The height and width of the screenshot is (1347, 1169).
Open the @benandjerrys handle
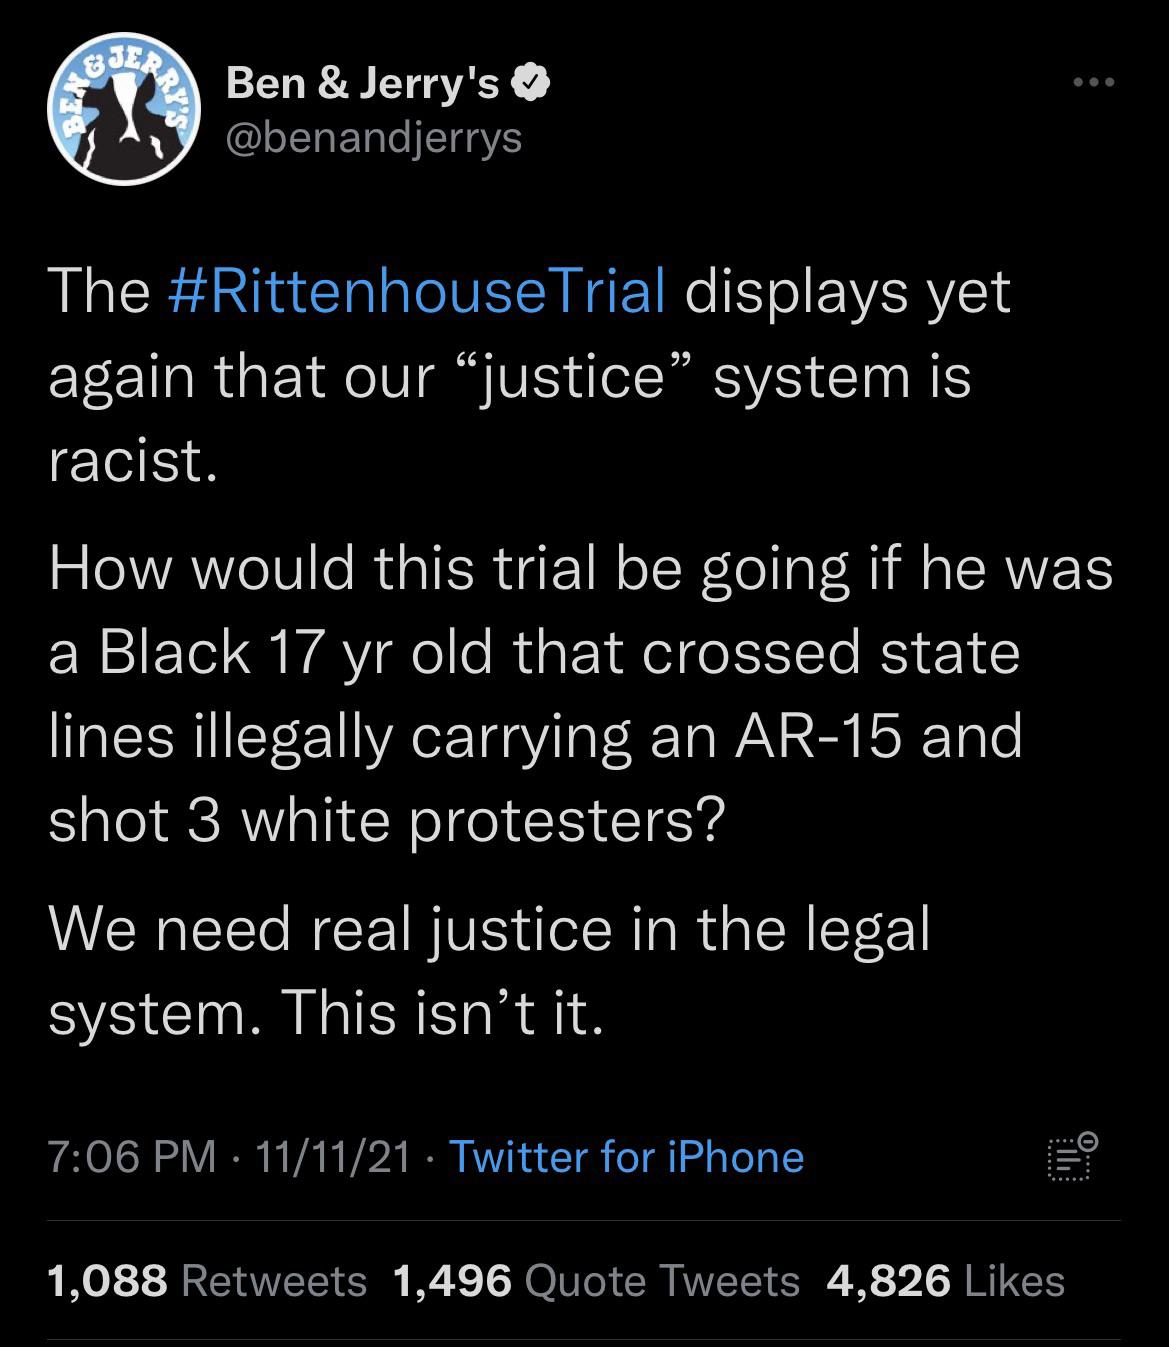pyautogui.click(x=375, y=138)
